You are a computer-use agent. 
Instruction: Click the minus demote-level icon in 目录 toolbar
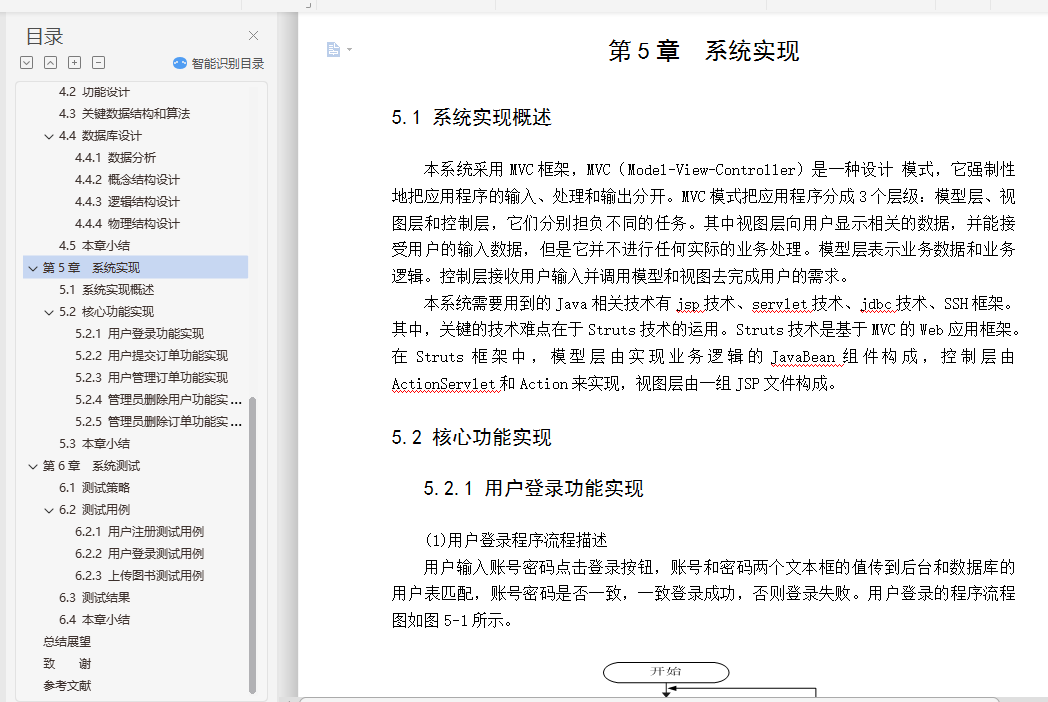pos(99,63)
